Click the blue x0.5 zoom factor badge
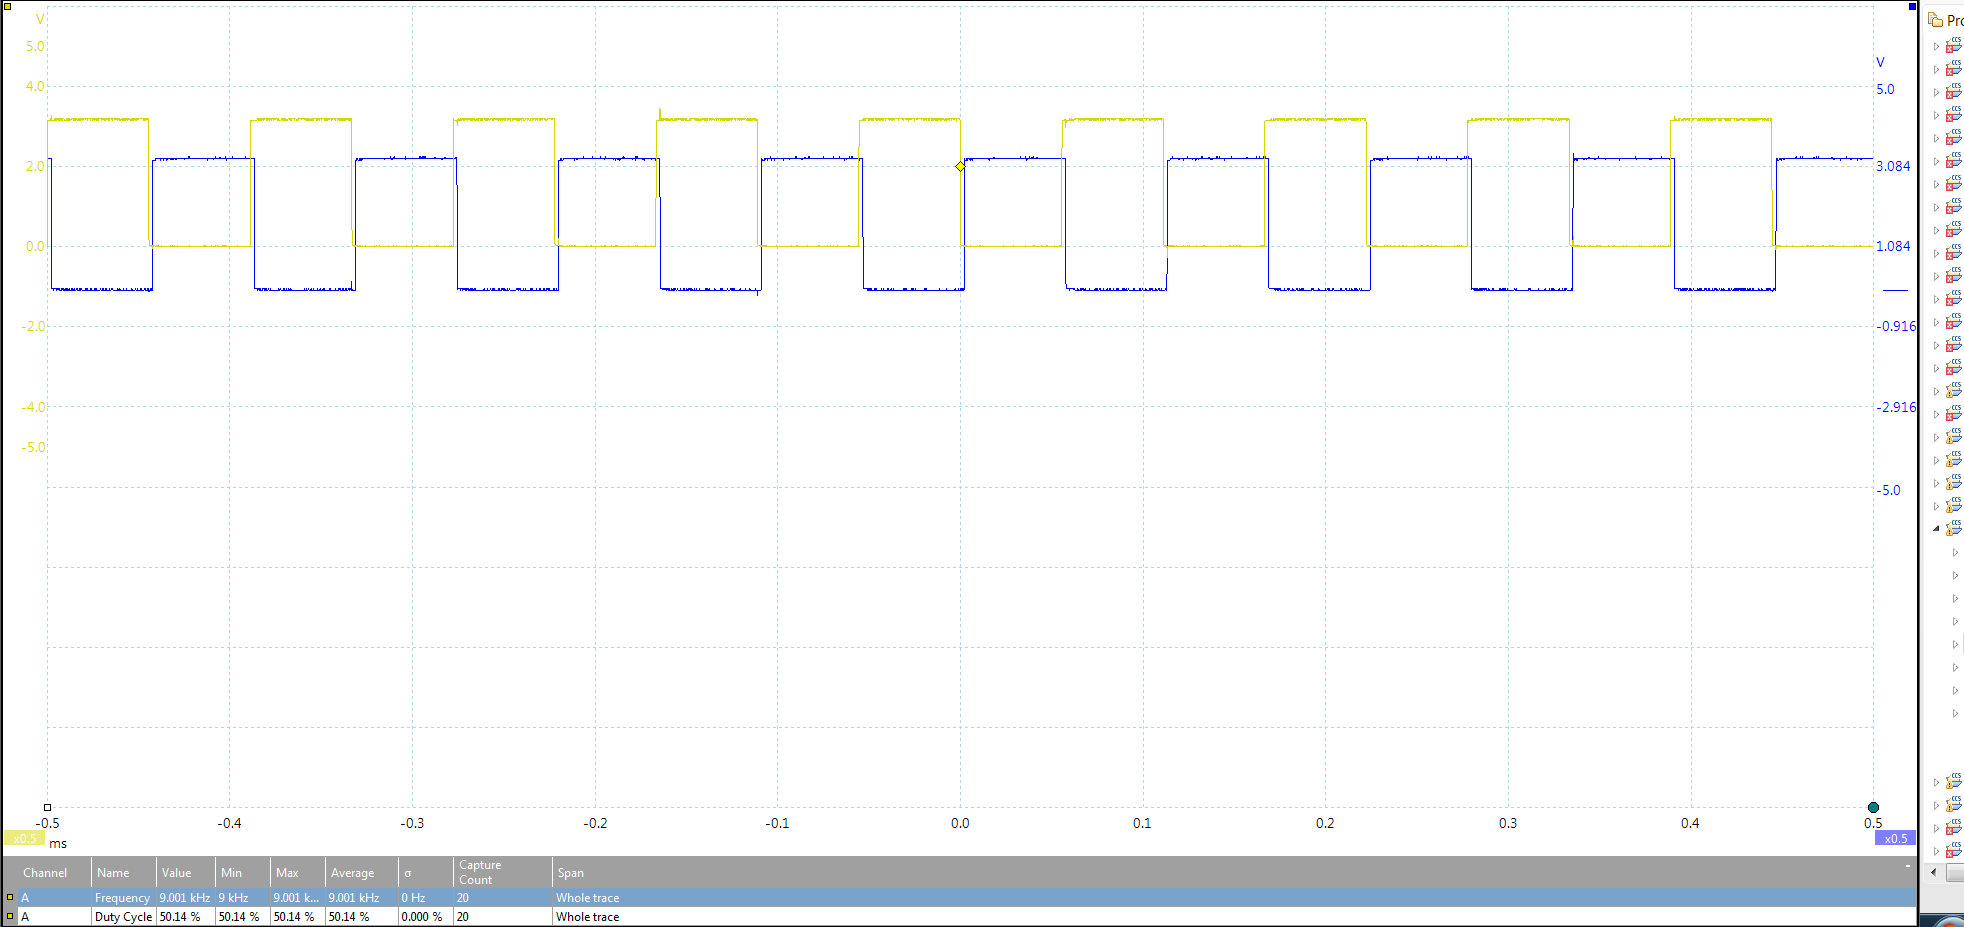The height and width of the screenshot is (927, 1964). pyautogui.click(x=1895, y=838)
